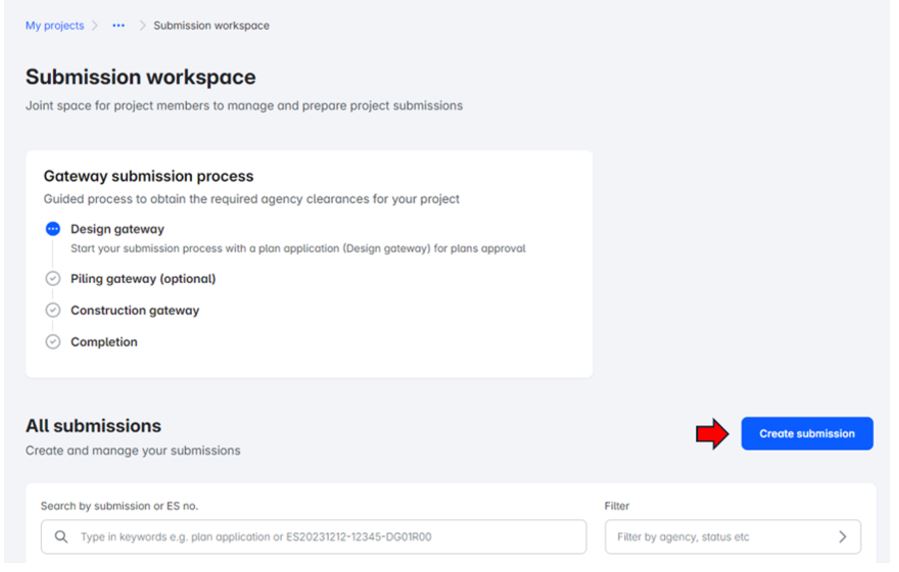Click the Gateway submission process heading

tap(149, 176)
